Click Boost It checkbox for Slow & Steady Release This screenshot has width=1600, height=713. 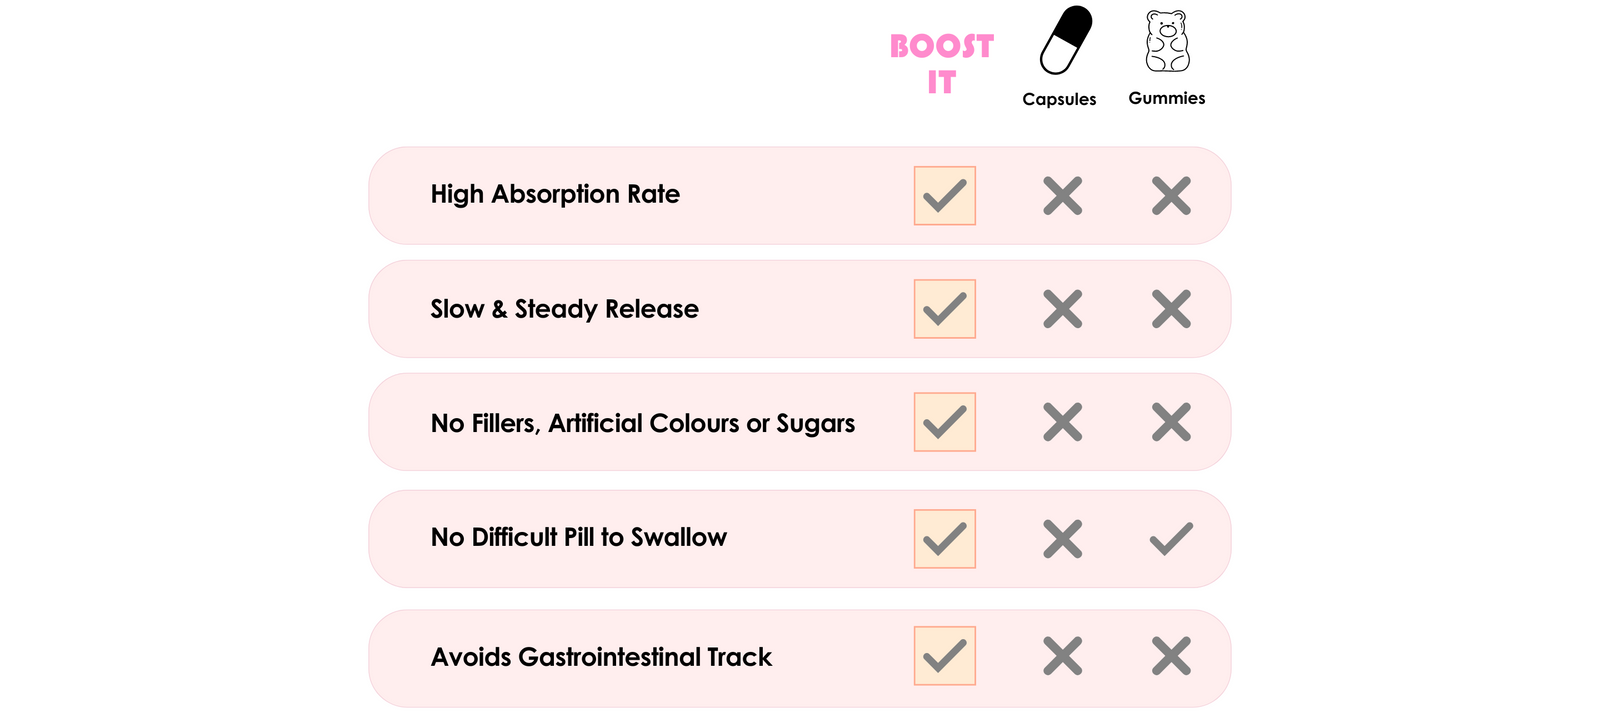point(944,309)
